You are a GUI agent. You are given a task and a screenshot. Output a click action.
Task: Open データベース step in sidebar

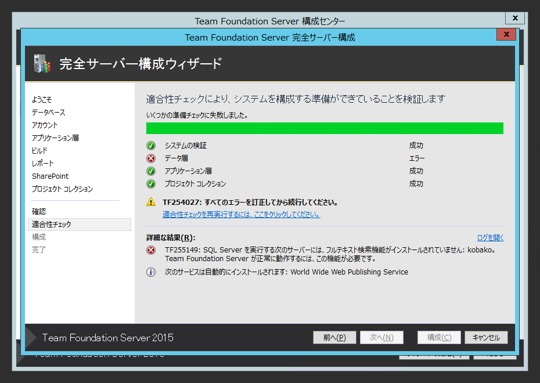pyautogui.click(x=49, y=112)
